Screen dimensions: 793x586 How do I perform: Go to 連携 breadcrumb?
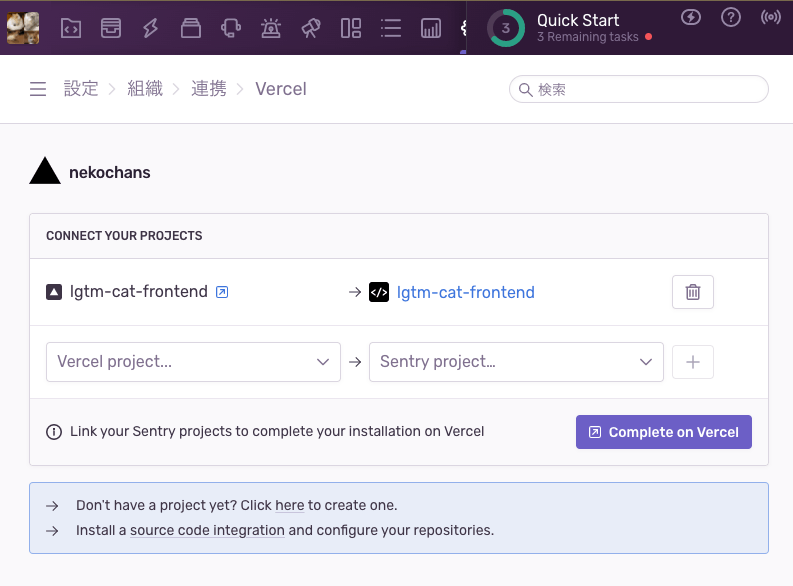[208, 89]
